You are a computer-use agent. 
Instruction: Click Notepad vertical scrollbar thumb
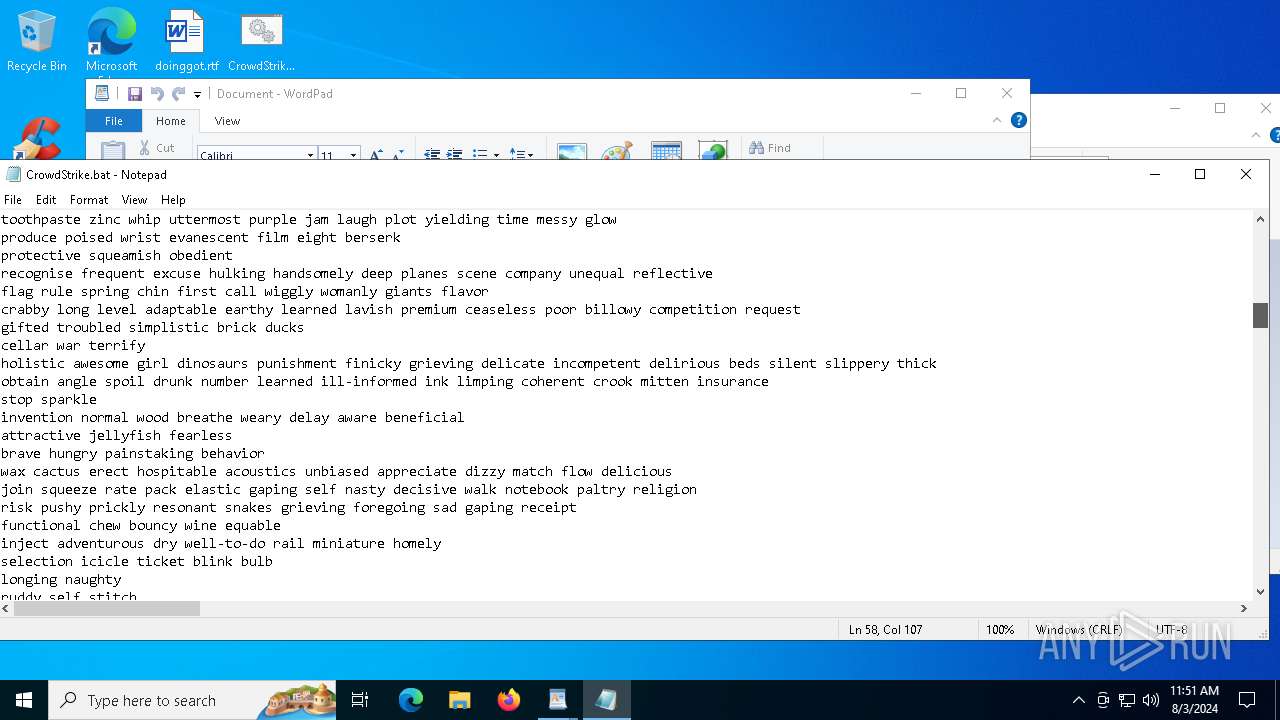click(1260, 315)
